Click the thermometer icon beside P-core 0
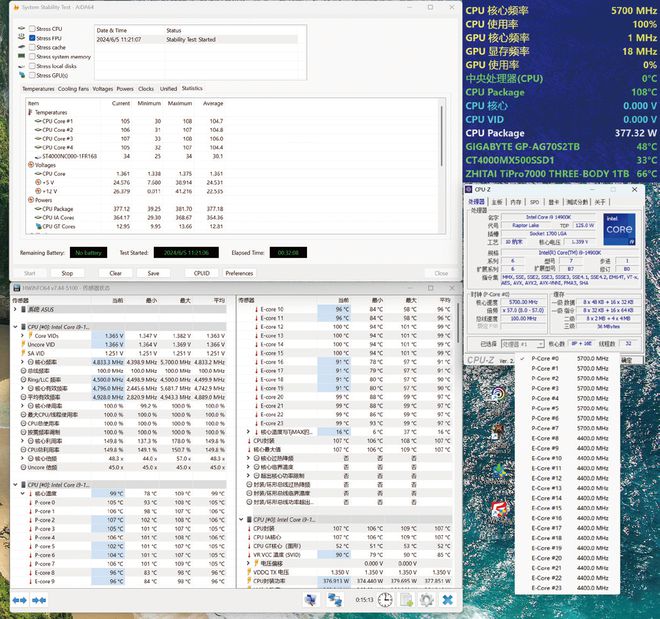660x619 pixels. pos(30,502)
